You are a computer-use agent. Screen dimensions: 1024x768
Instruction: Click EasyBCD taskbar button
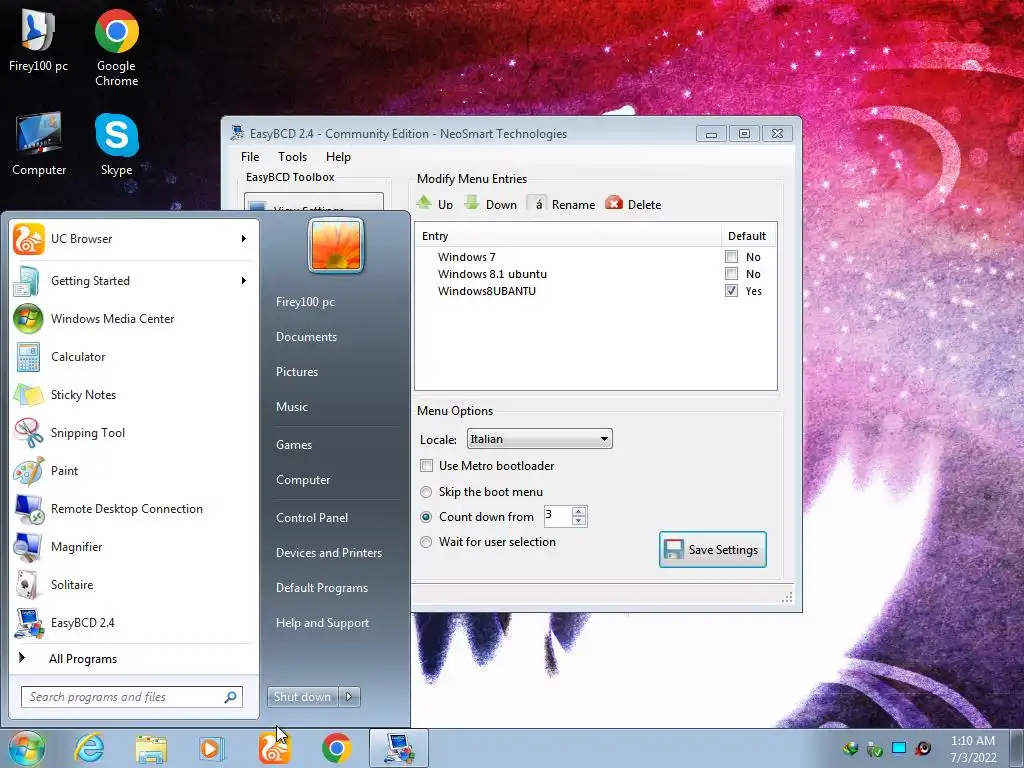point(399,748)
